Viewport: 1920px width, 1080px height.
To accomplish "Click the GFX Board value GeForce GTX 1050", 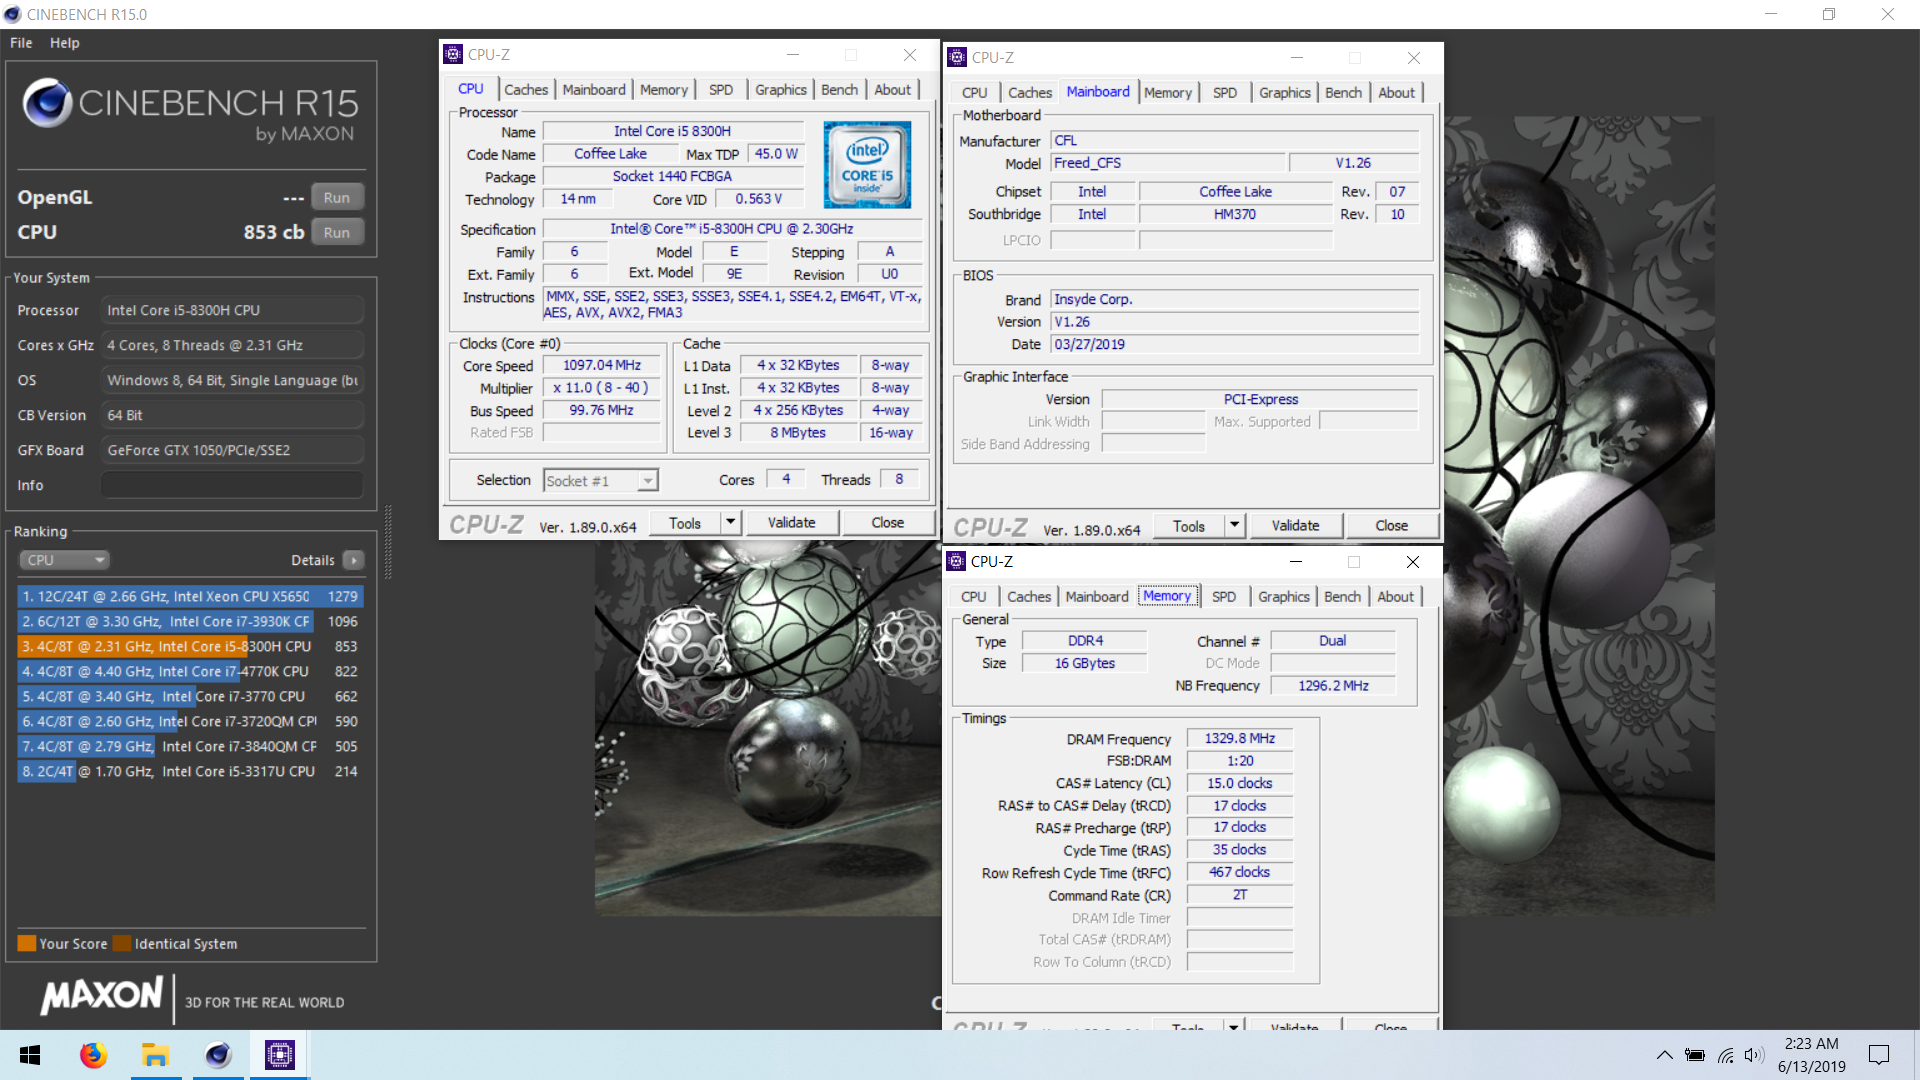I will [232, 450].
